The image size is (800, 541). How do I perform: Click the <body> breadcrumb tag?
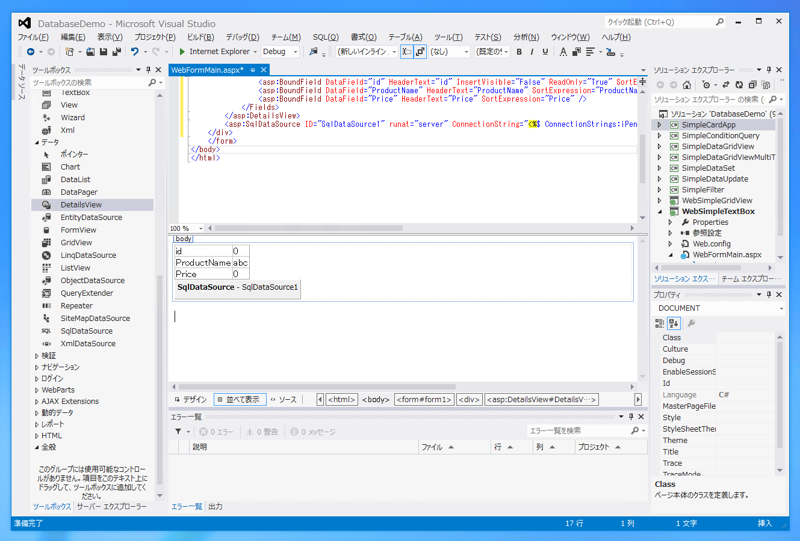tap(376, 400)
